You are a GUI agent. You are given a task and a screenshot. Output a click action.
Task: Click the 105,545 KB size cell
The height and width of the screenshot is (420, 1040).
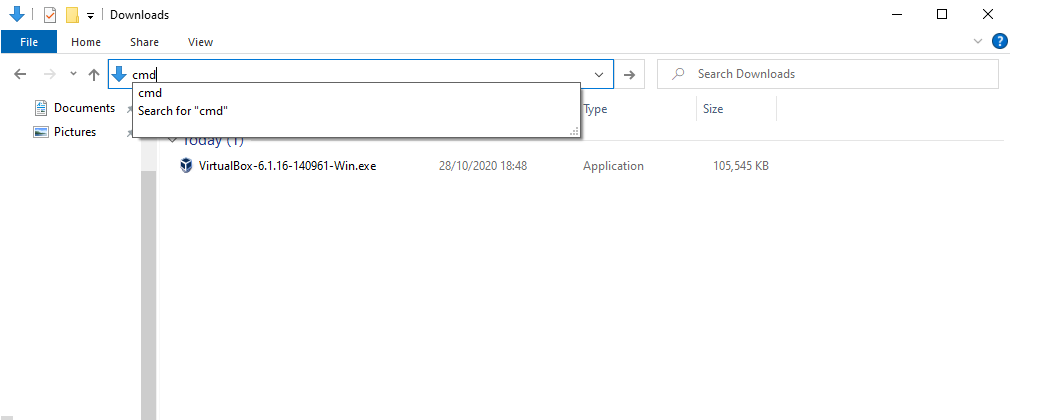[740, 166]
